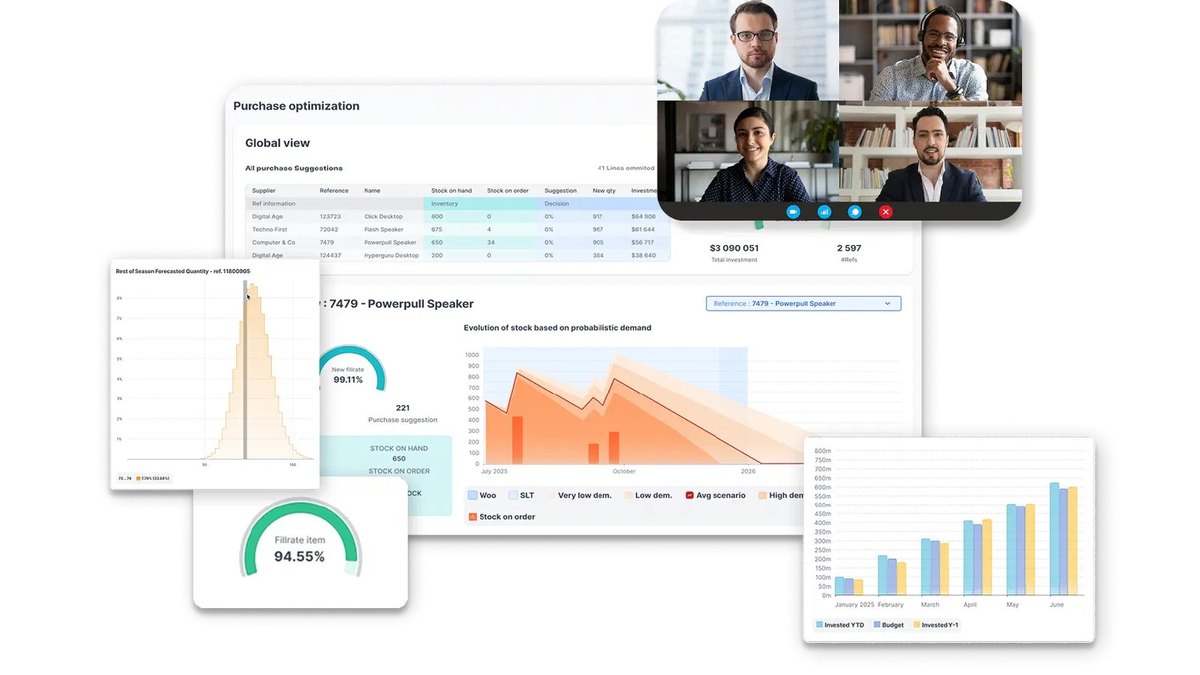The image size is (1200, 675).
Task: Toggle the Woo legend swatch
Action: [472, 495]
